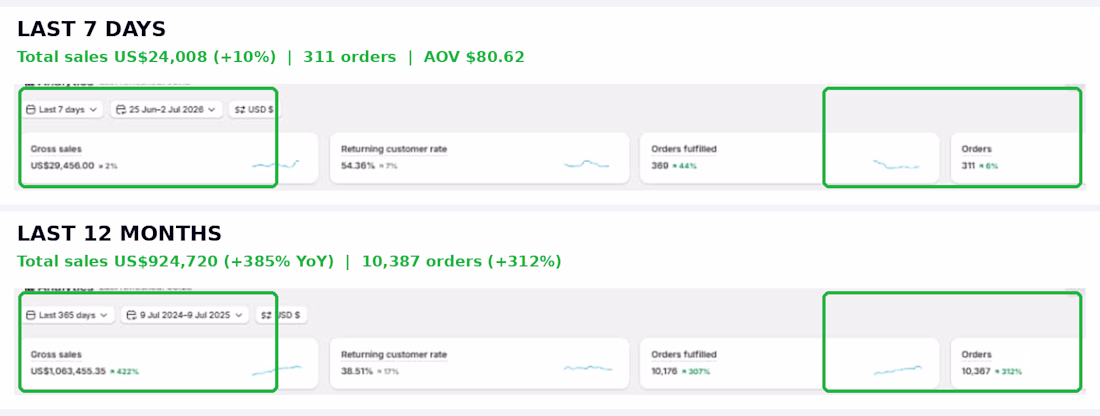This screenshot has height=416, width=1100.
Task: Open Returning customer rate card showing 54.36%
Action: 479,158
